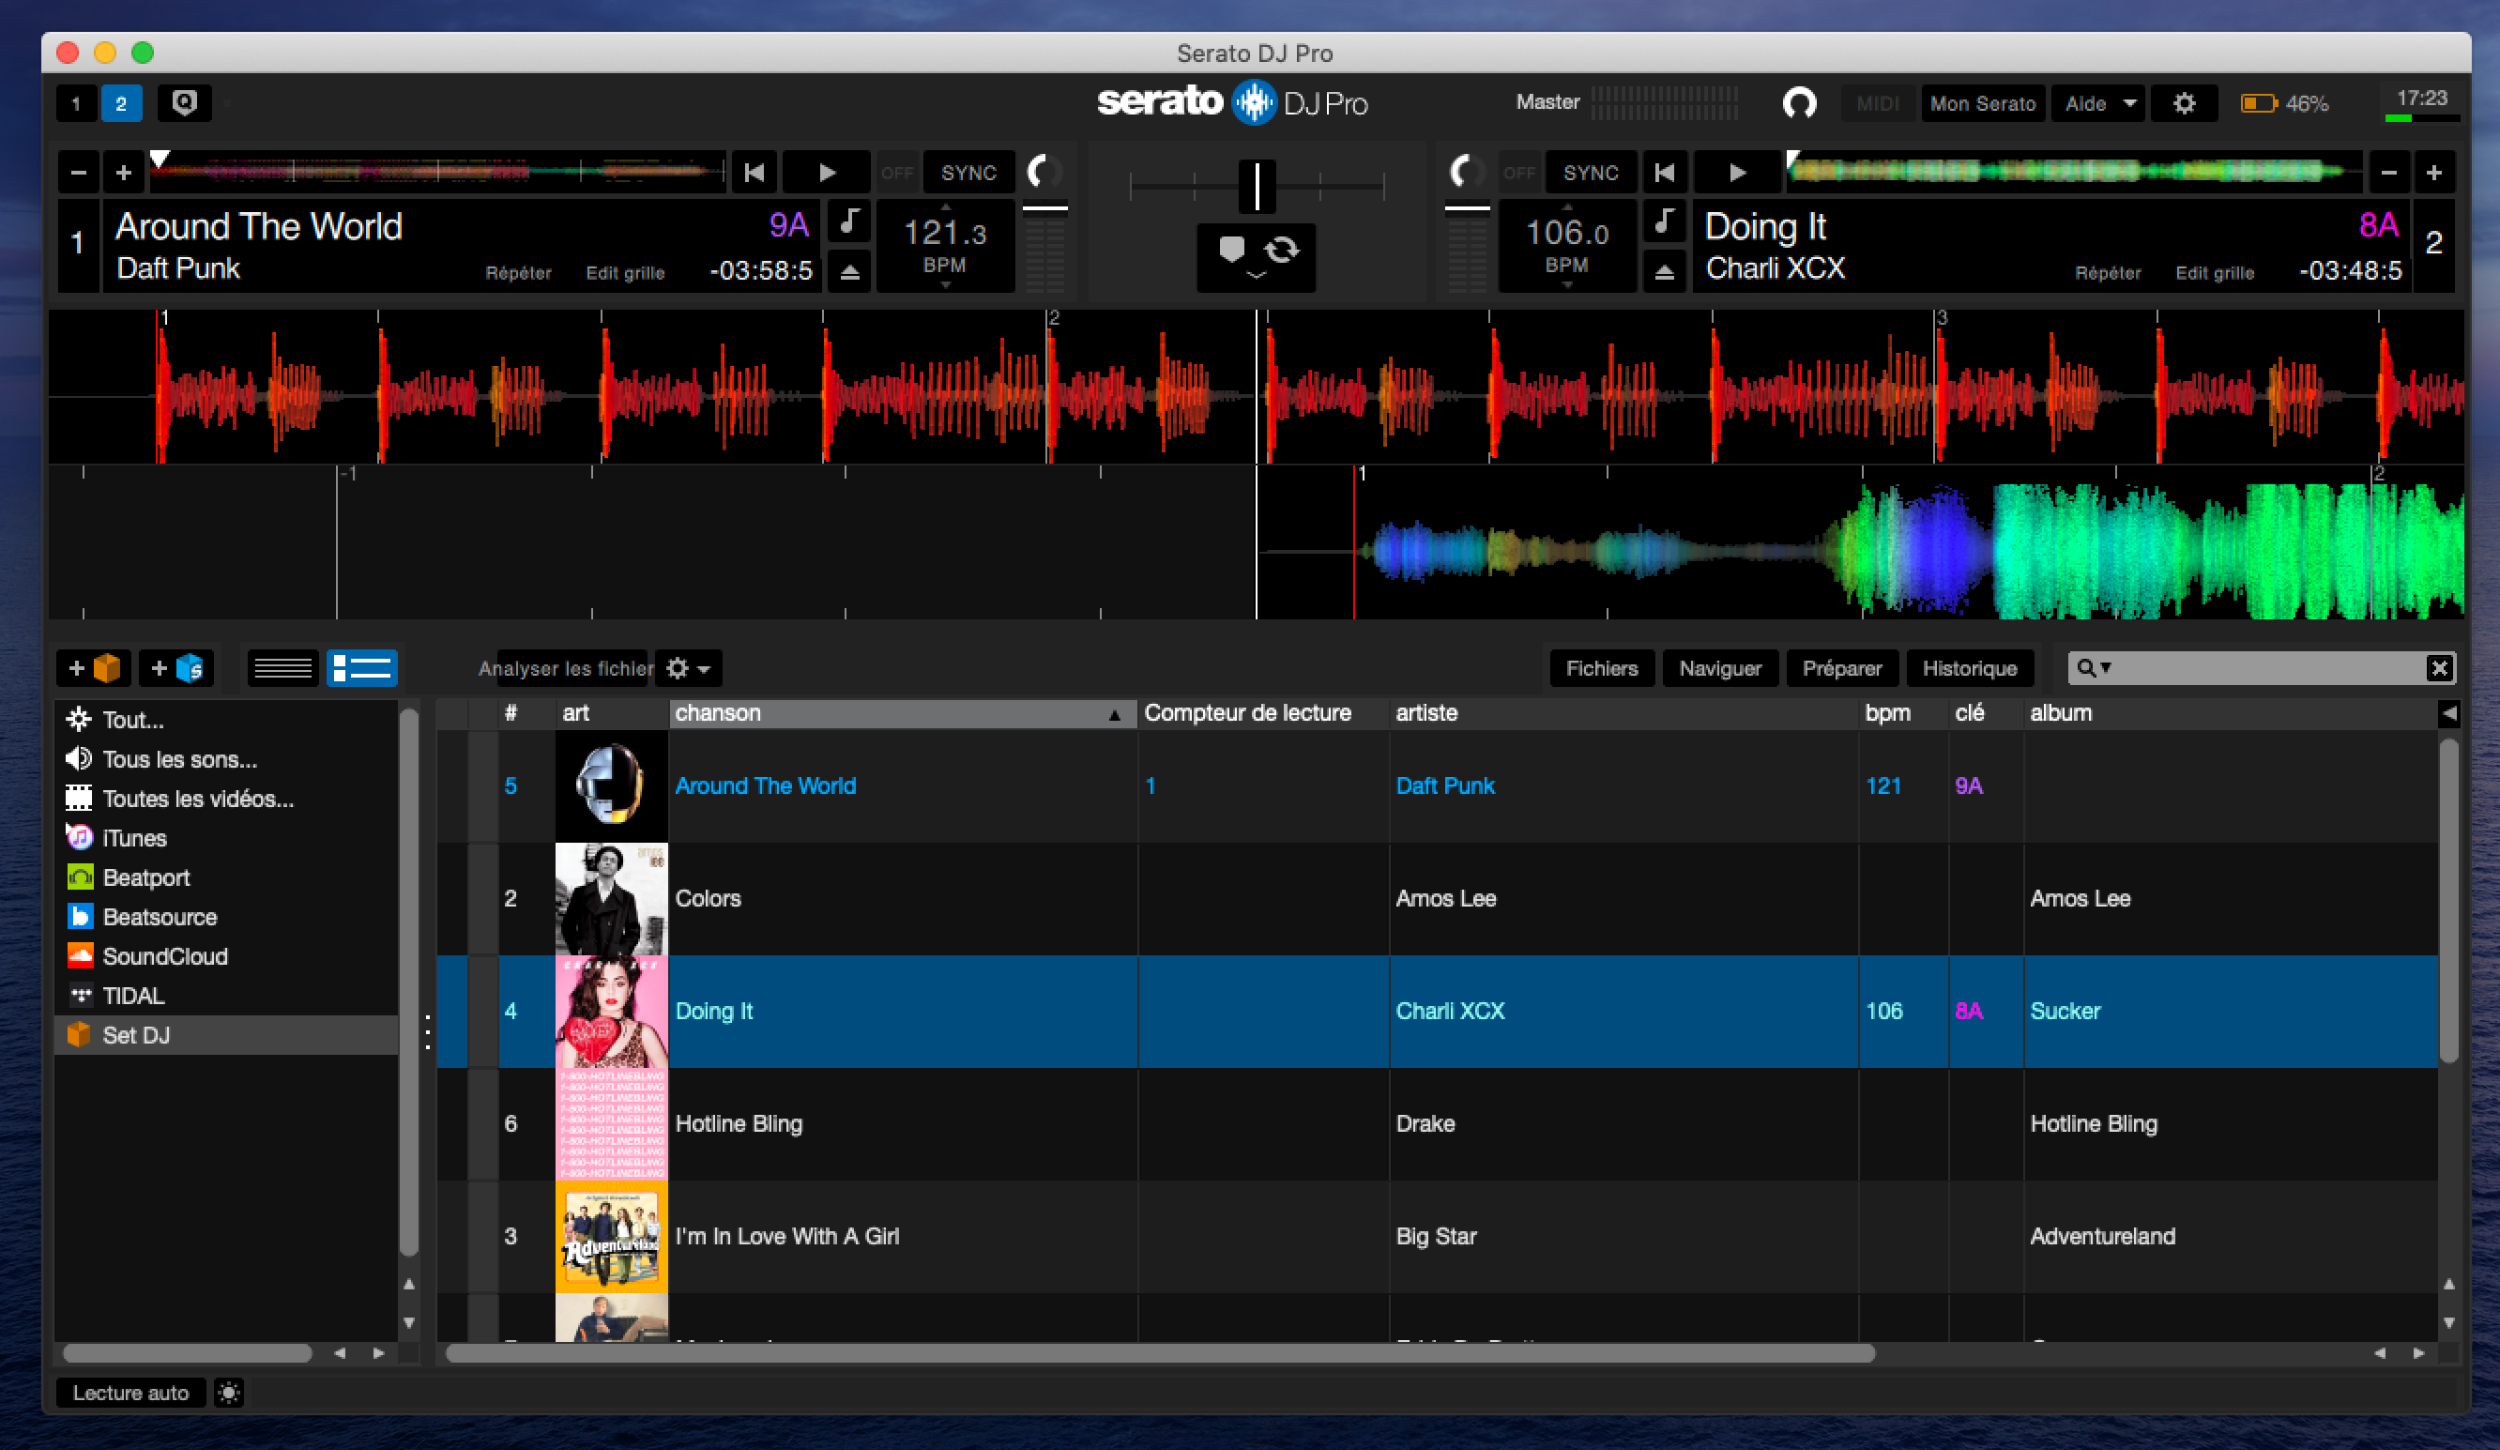Open the Préparer panel

[x=1842, y=668]
